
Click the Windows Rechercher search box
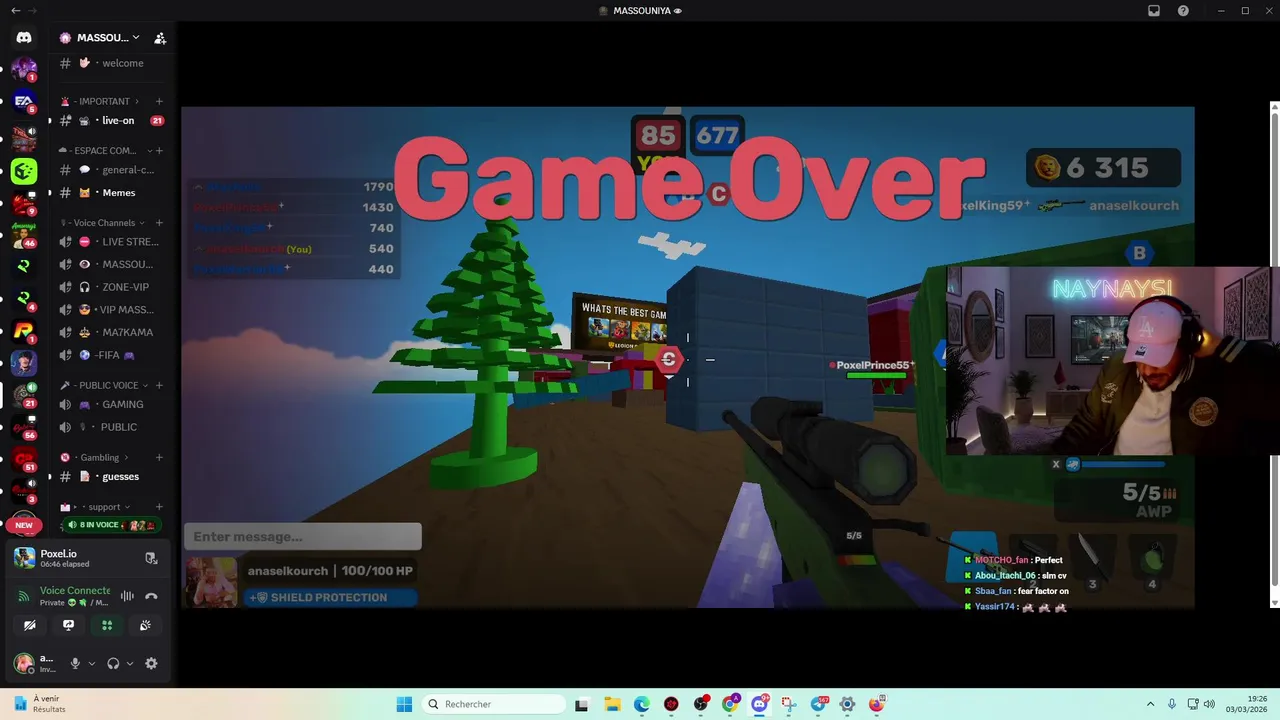[x=494, y=704]
